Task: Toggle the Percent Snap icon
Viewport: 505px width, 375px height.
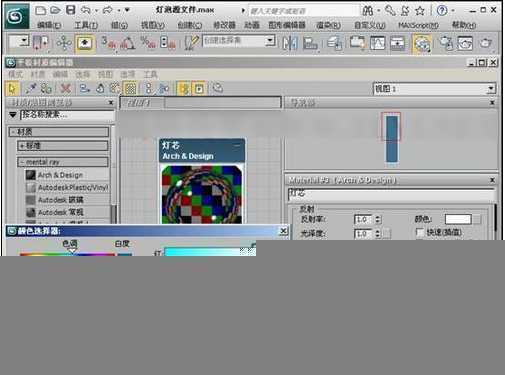Action: (147, 43)
